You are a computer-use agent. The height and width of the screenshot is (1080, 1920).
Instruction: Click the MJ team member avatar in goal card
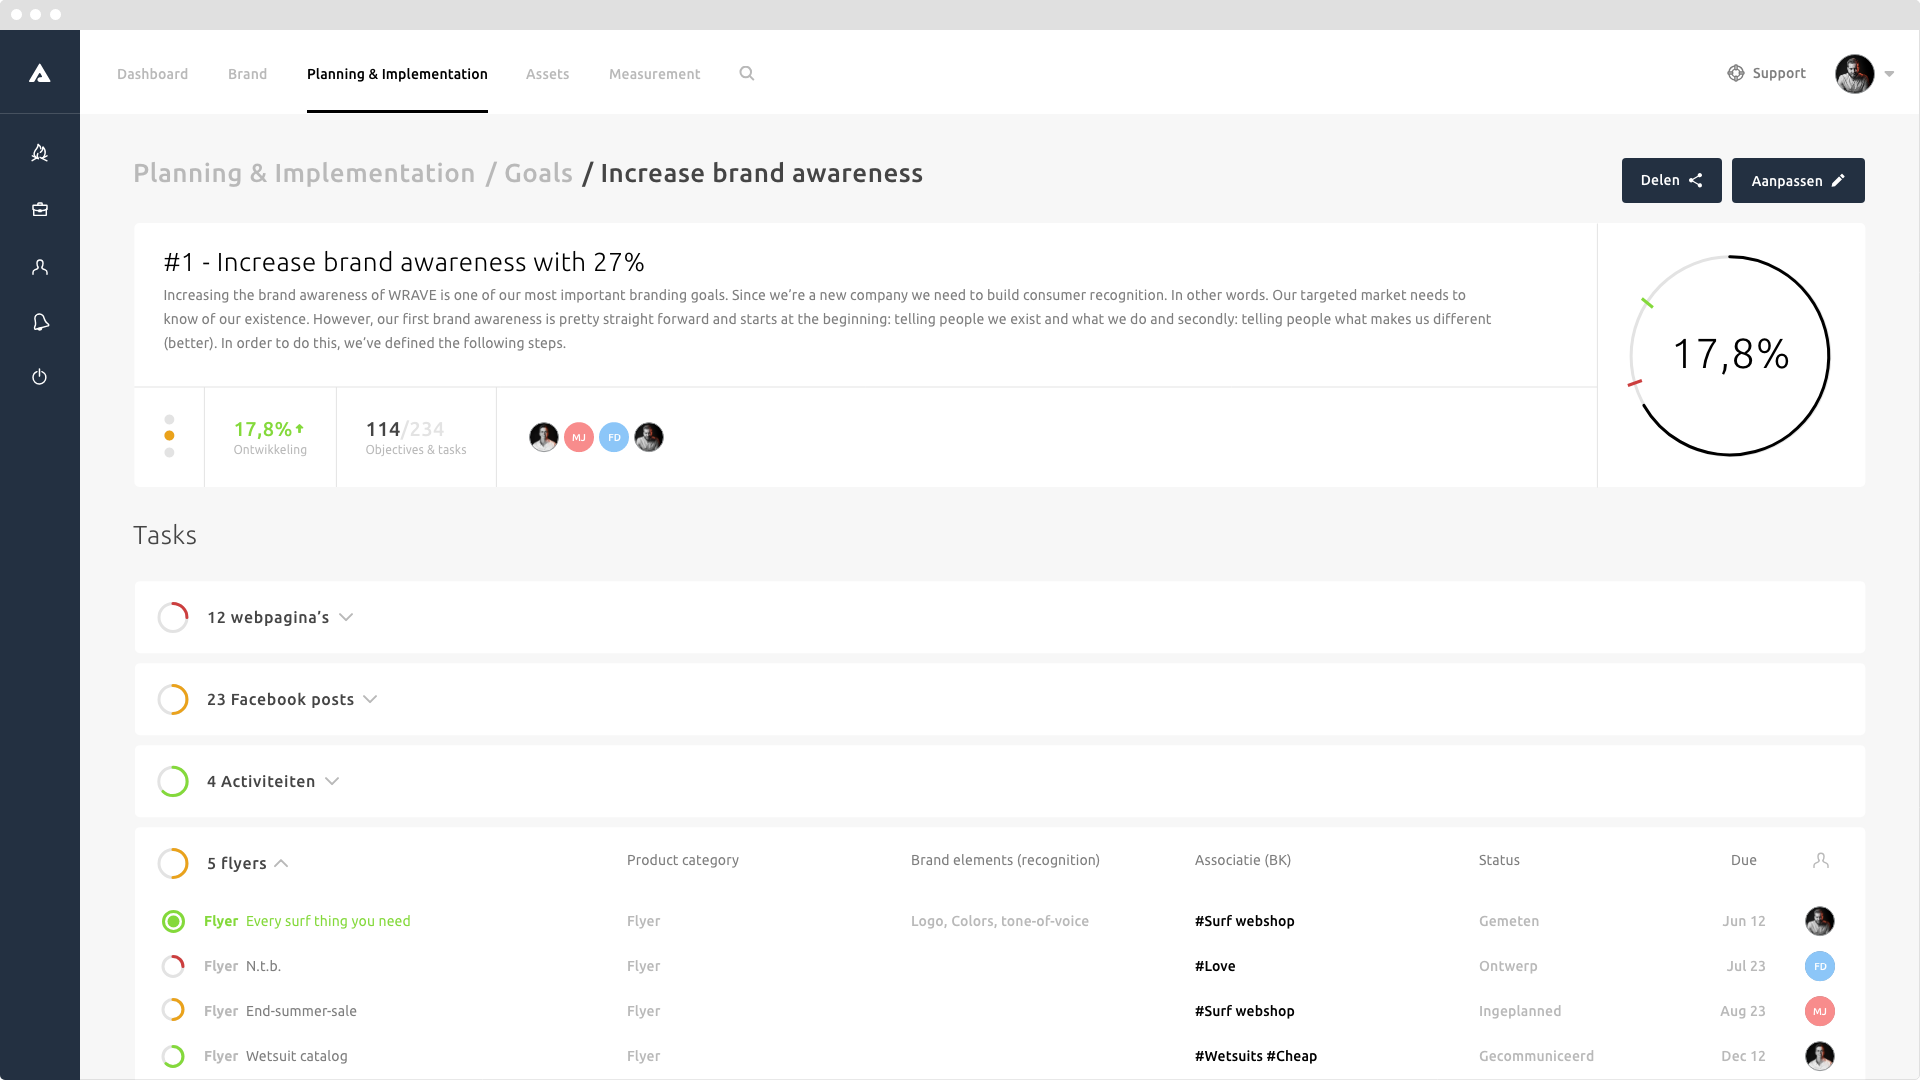point(579,437)
